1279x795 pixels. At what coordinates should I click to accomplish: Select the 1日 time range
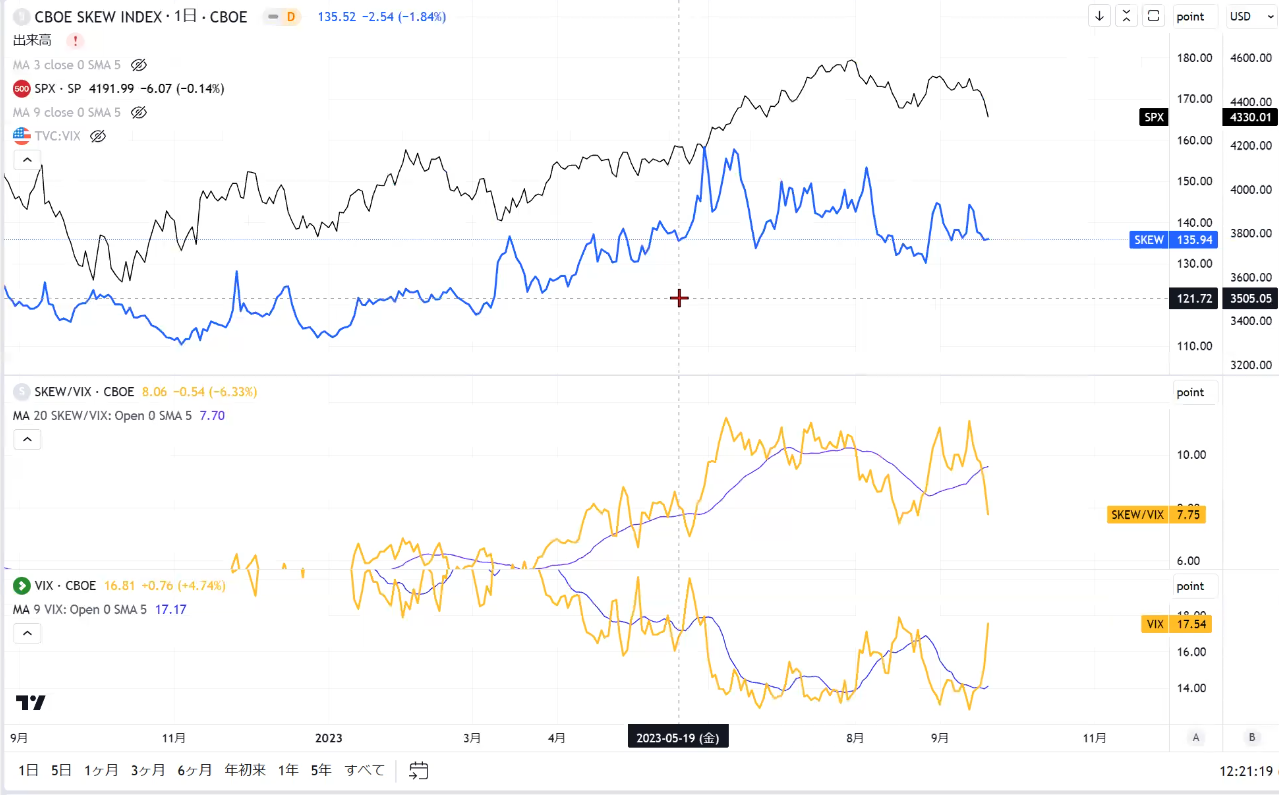click(x=30, y=770)
